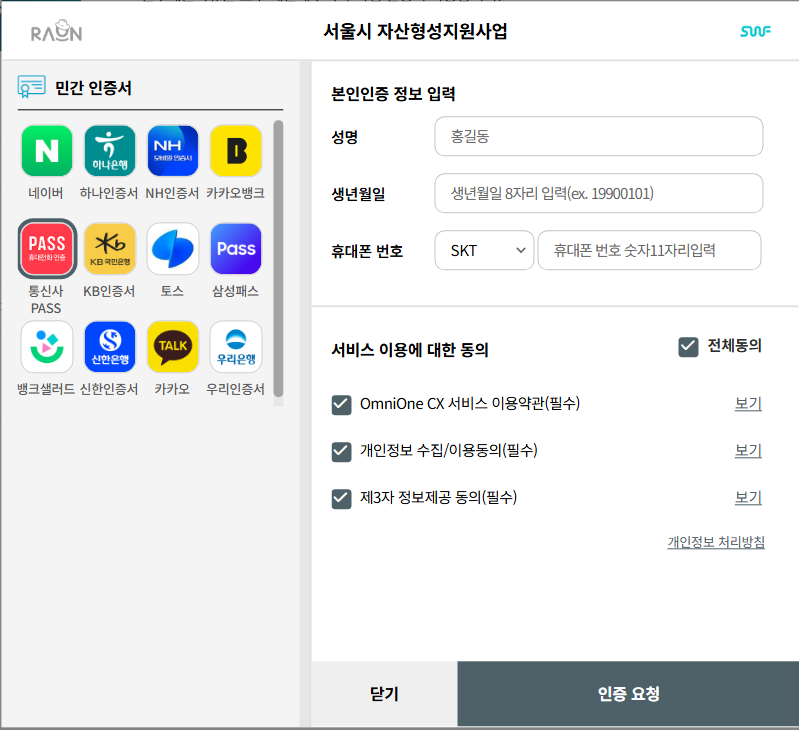Click the 본인인증 정보 입력 heading
This screenshot has height=730, width=799.
coord(393,94)
